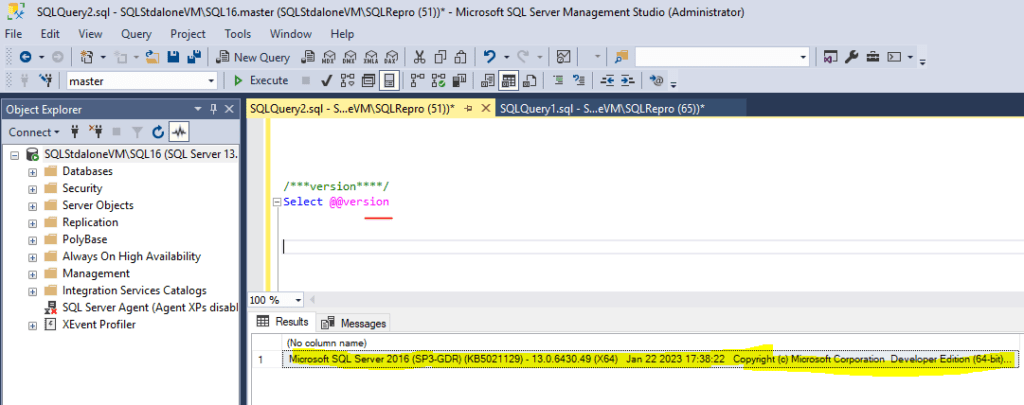This screenshot has height=405, width=1024.
Task: Open the Edit menu
Action: pos(50,34)
